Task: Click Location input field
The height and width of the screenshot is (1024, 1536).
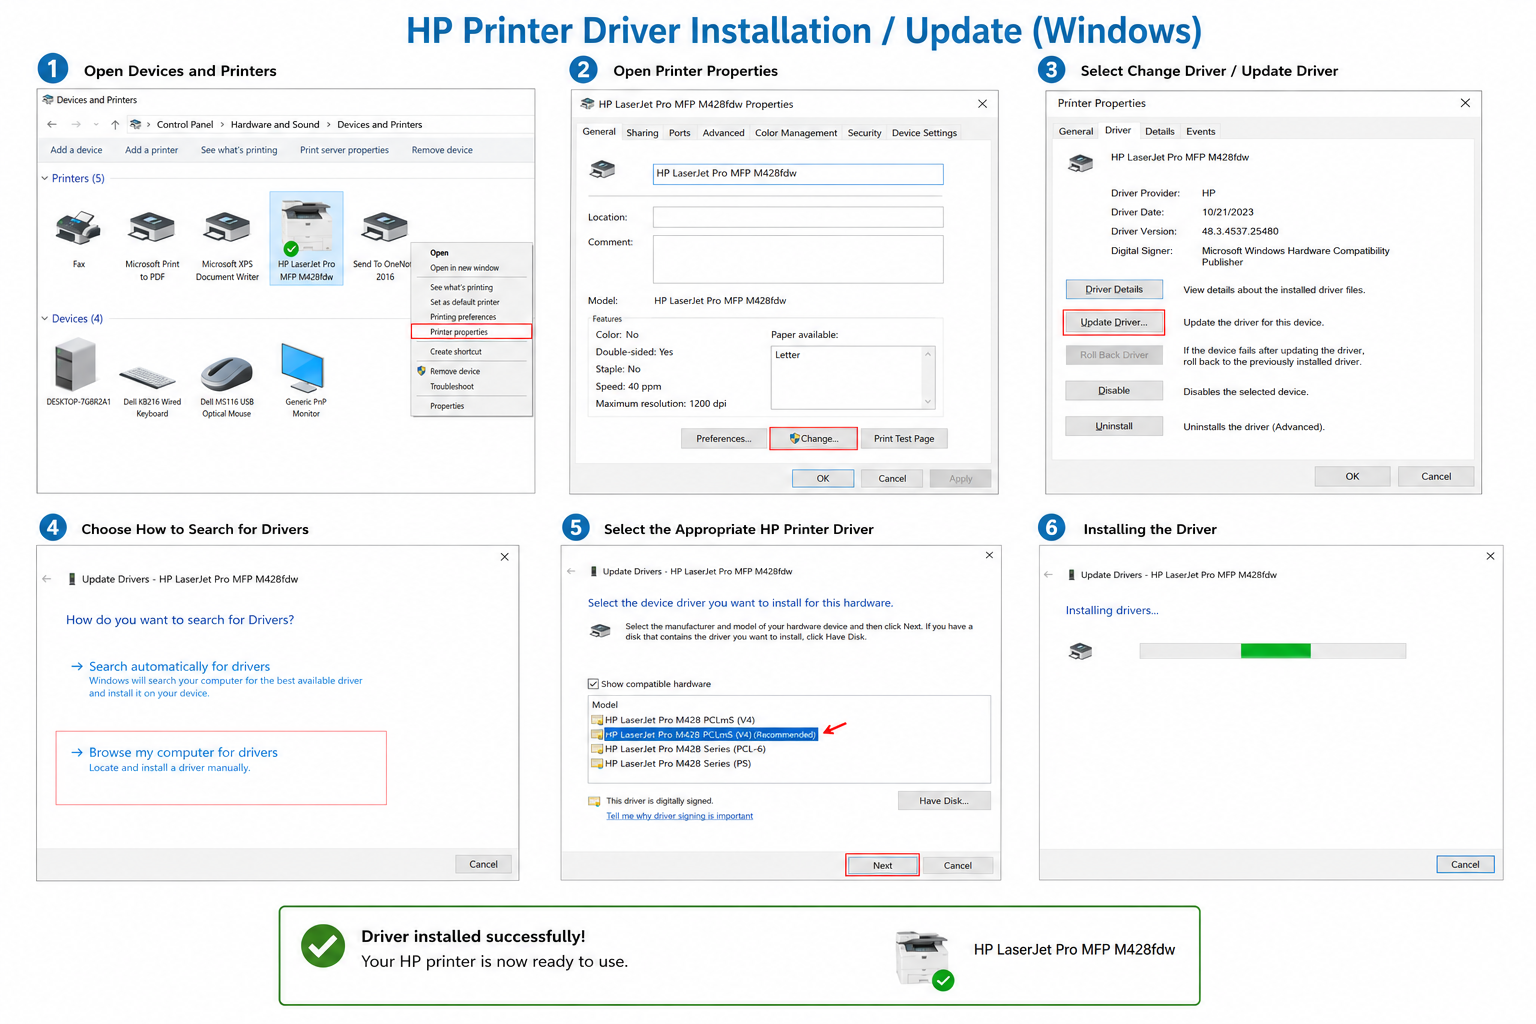Action: [x=798, y=217]
